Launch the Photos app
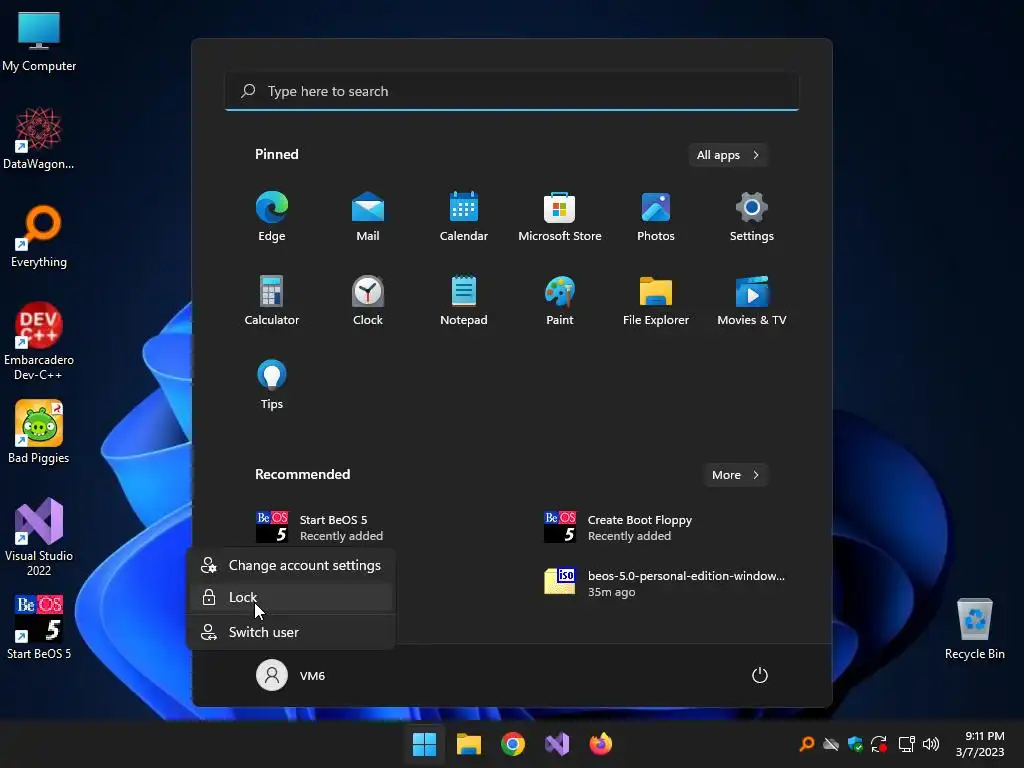 [x=656, y=216]
